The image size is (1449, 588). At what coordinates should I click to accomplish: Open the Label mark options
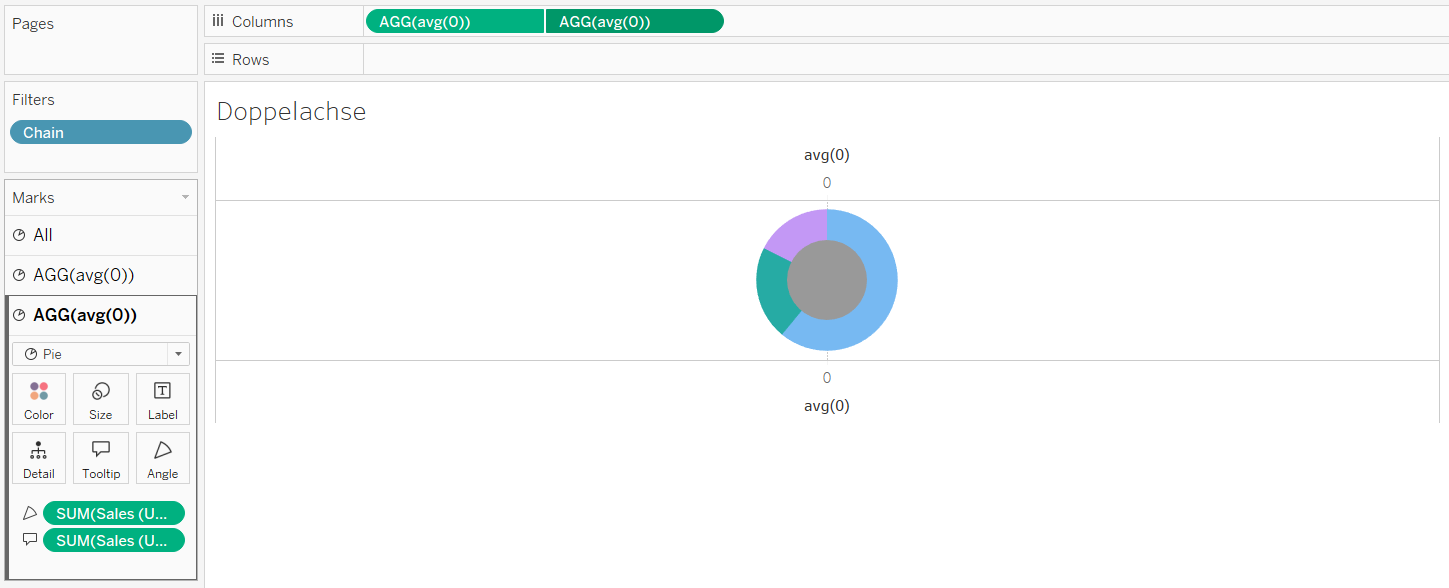point(162,399)
